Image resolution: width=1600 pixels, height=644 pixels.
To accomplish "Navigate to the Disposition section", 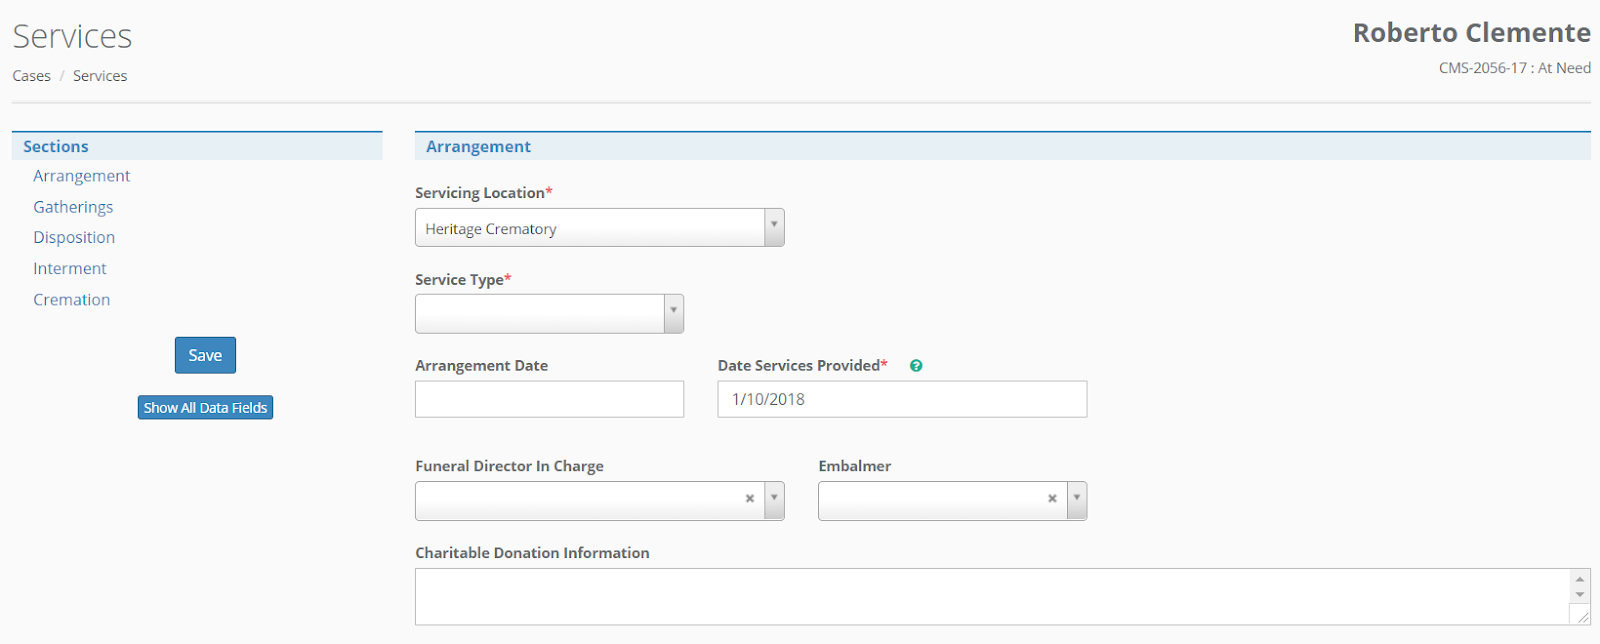I will point(74,238).
